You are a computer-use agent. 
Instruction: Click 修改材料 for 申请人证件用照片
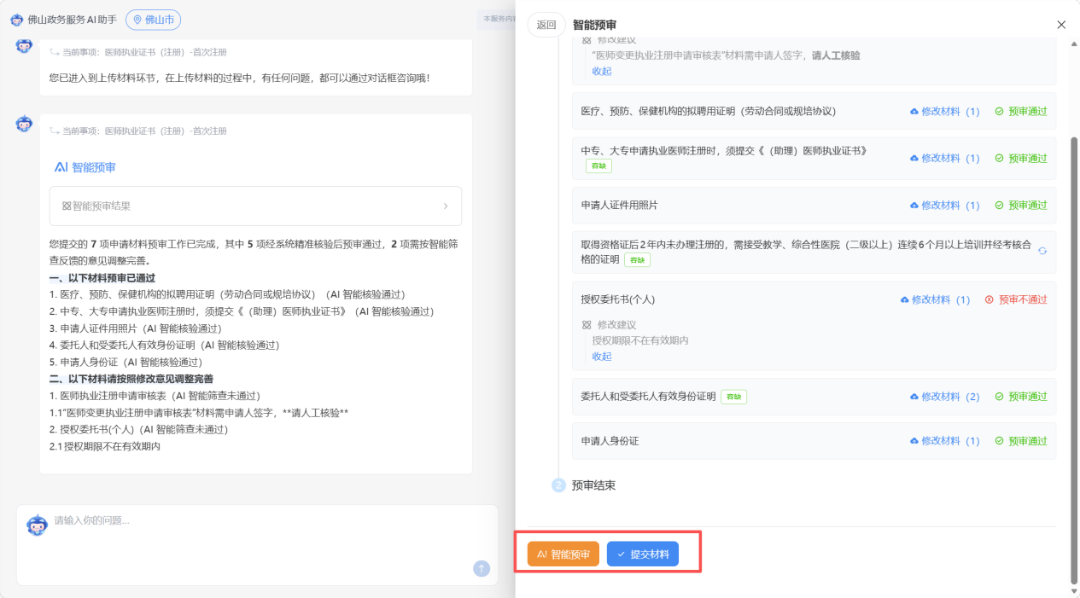pyautogui.click(x=944, y=205)
